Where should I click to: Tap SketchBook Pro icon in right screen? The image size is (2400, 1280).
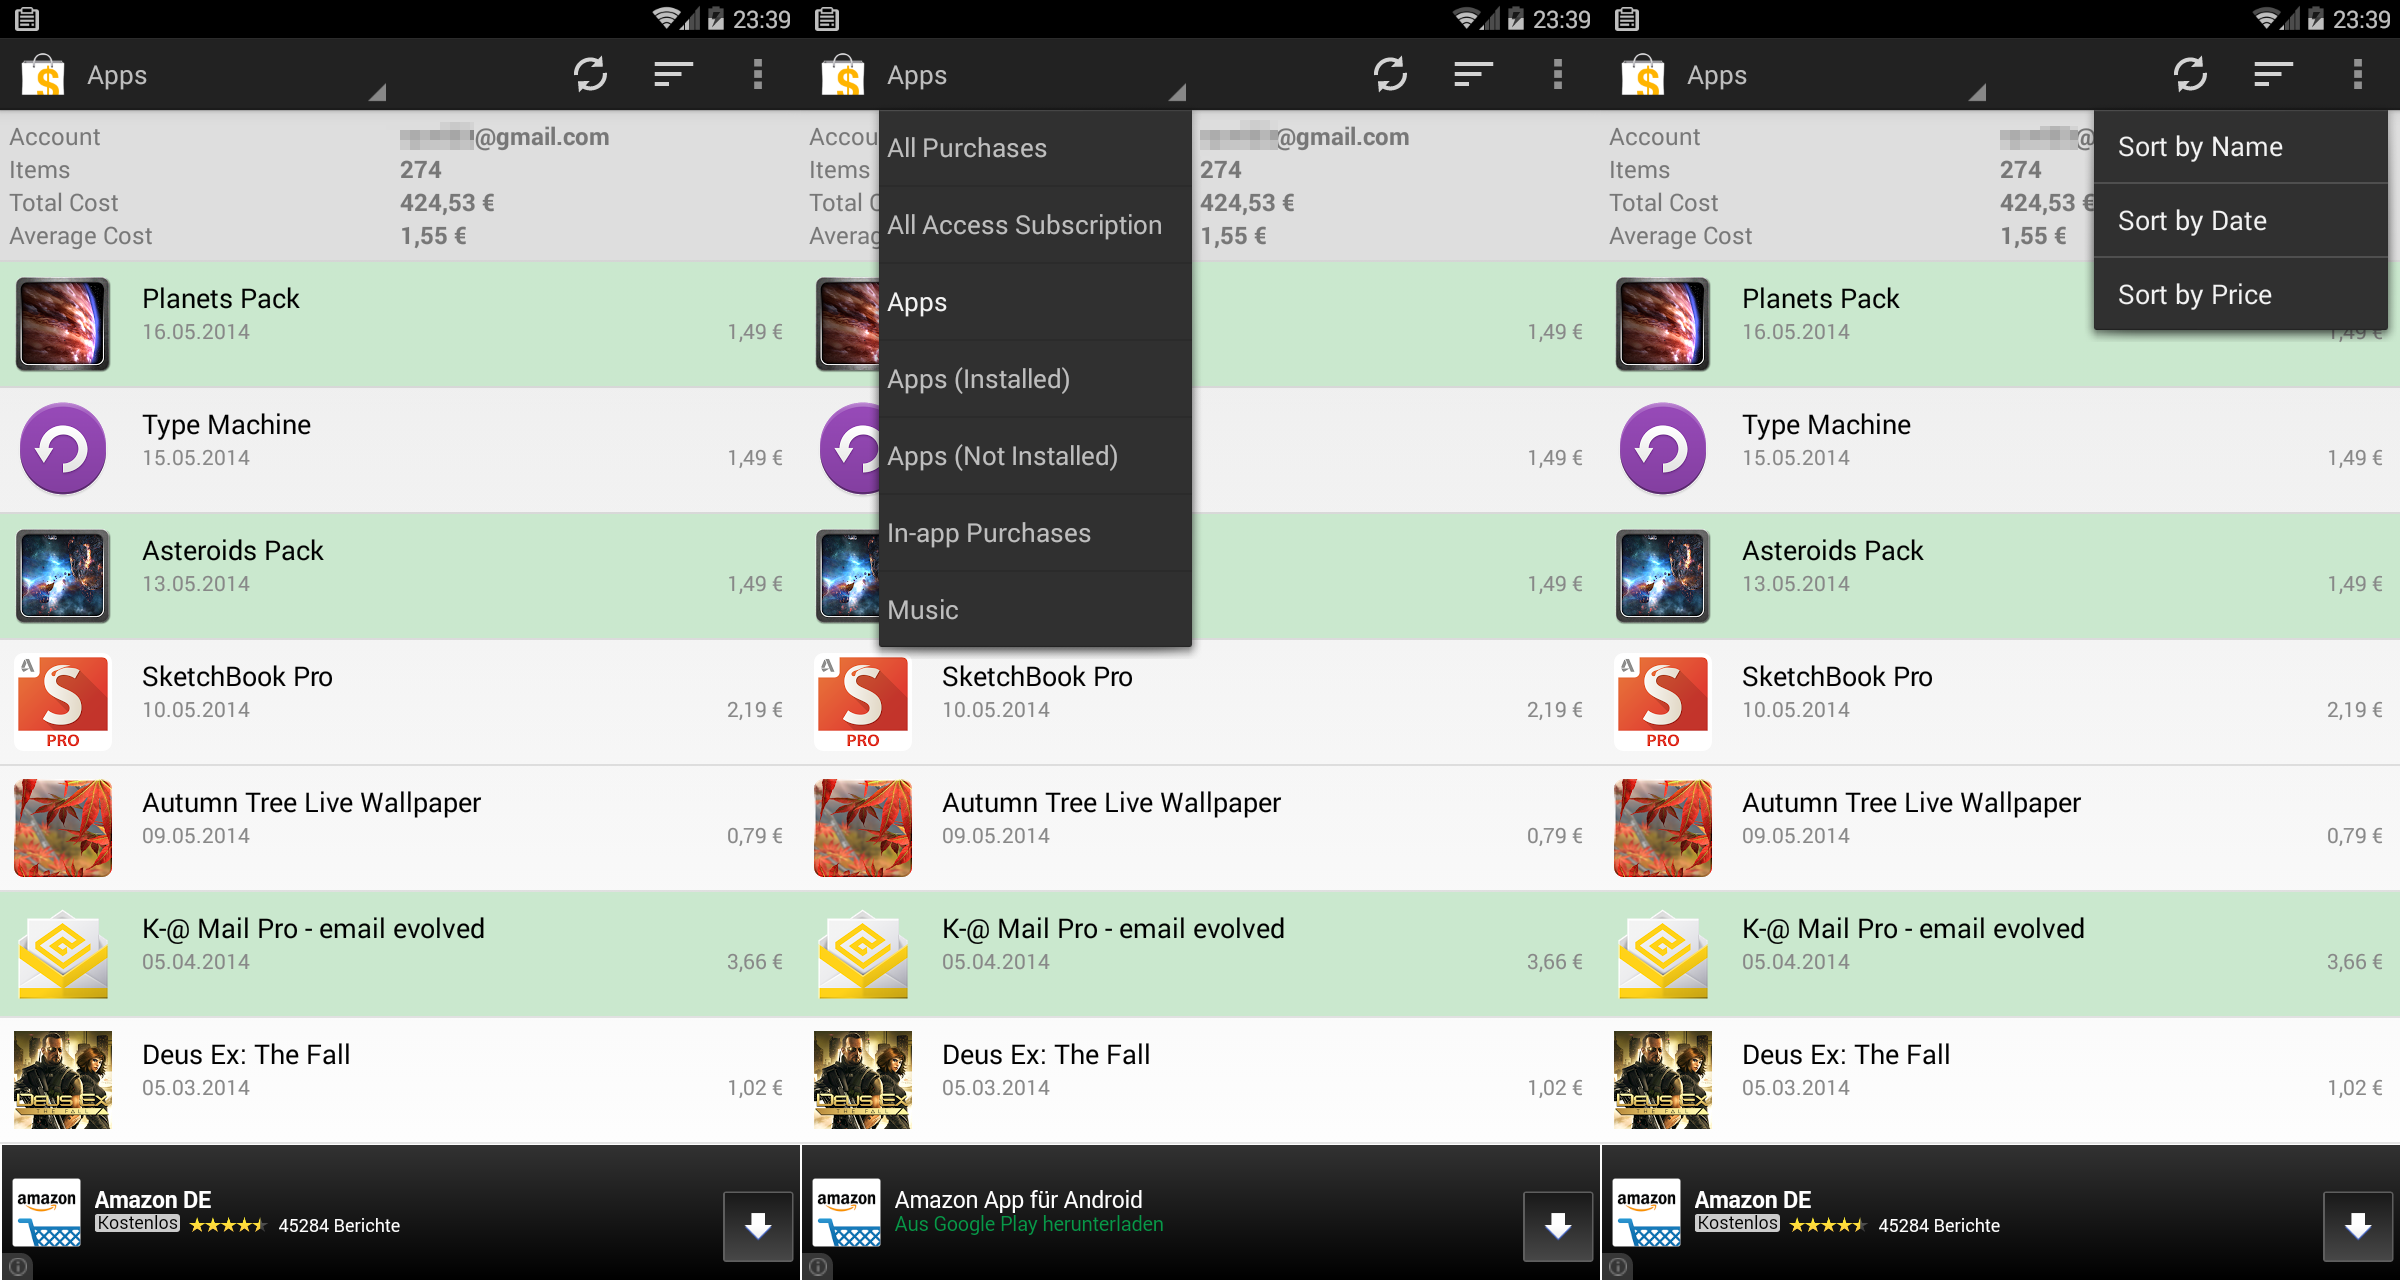pos(1663,702)
